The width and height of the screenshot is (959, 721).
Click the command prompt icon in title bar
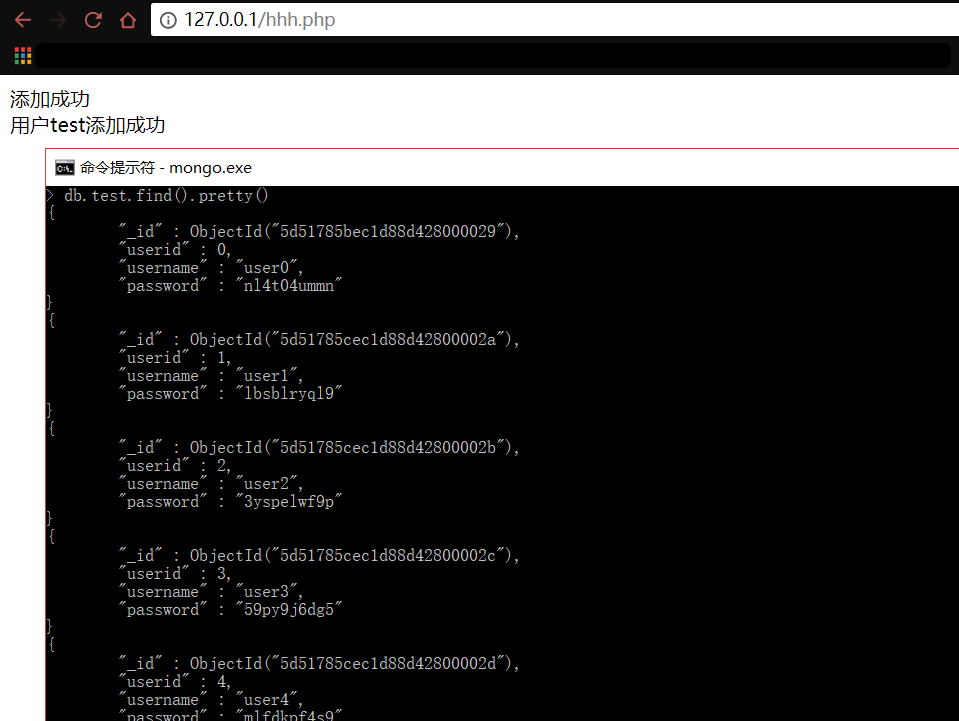[x=65, y=167]
